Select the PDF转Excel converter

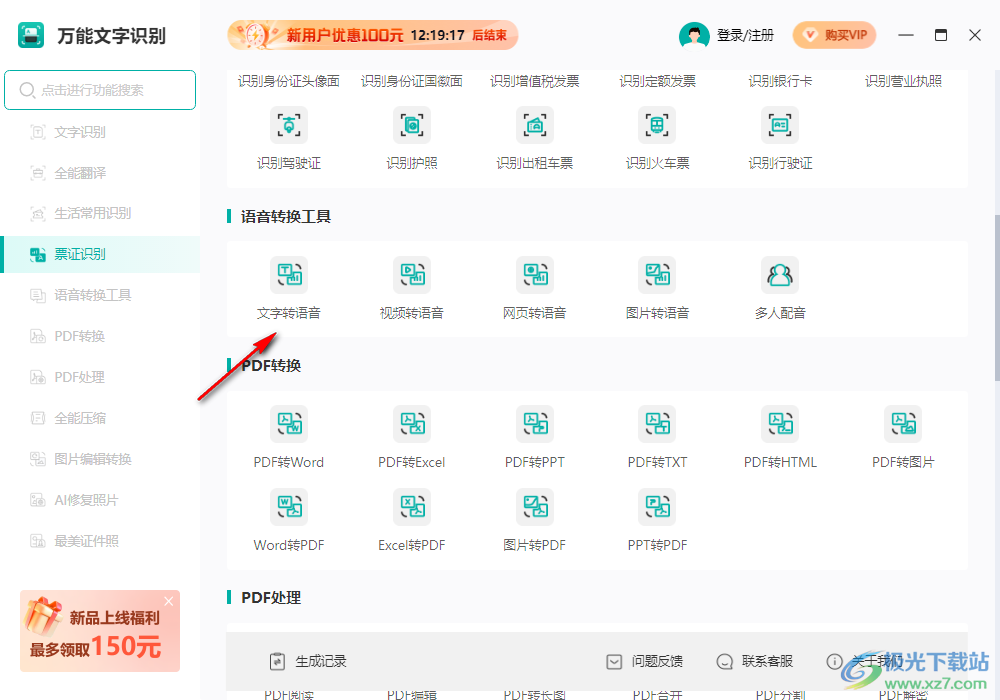click(x=412, y=438)
